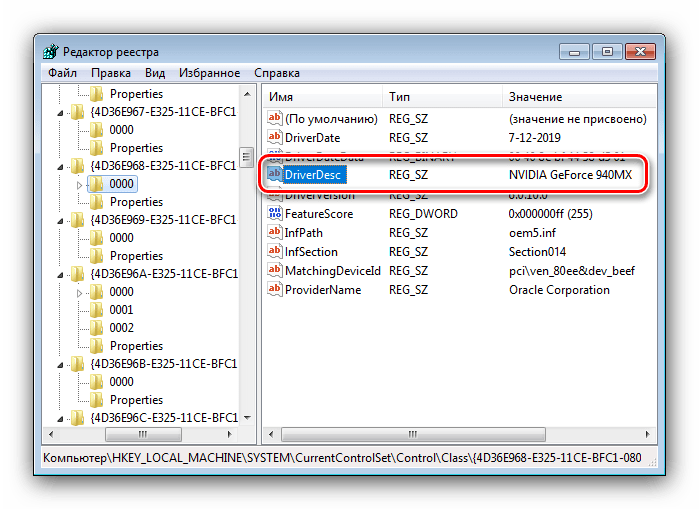This screenshot has width=699, height=509.
Task: Collapse the {4D36E96C-E325-11CE-BFC1 key
Action: point(60,419)
